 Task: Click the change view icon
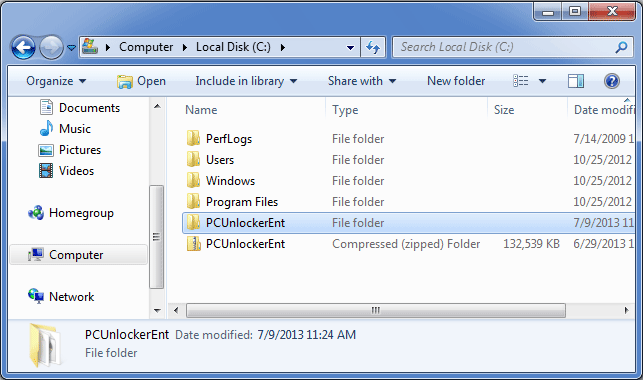(x=520, y=81)
